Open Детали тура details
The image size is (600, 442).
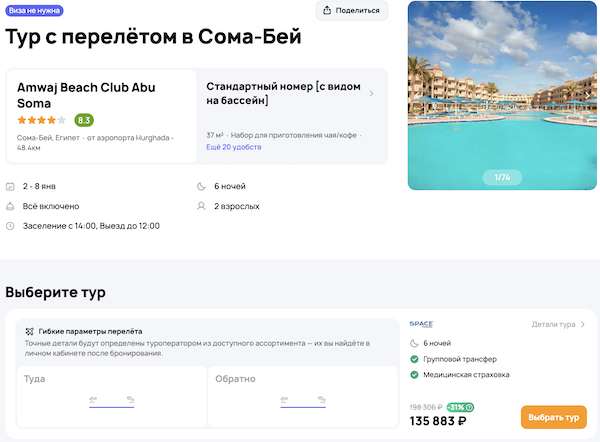(x=558, y=325)
